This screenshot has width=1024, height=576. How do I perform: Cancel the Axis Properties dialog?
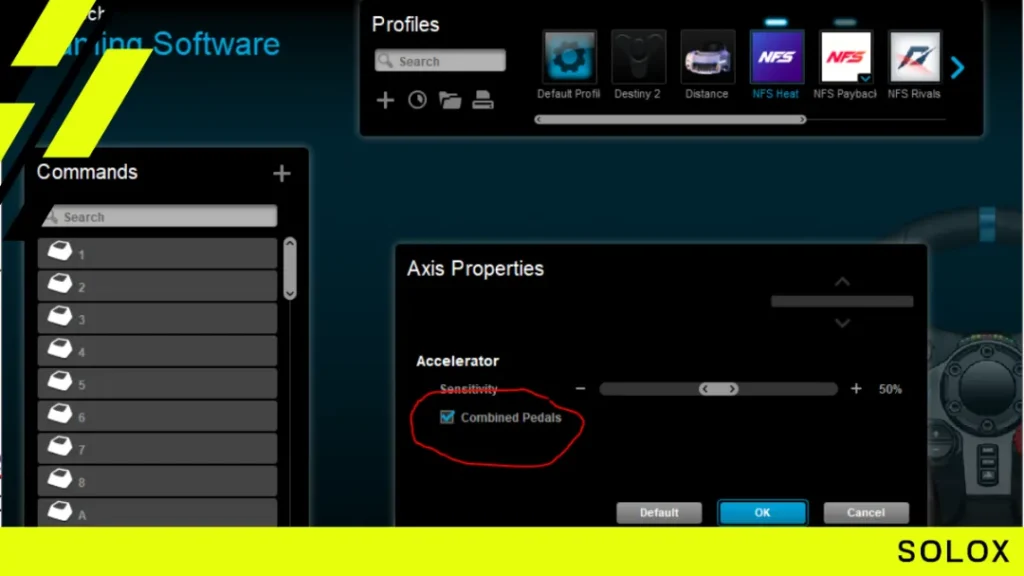[x=866, y=513]
